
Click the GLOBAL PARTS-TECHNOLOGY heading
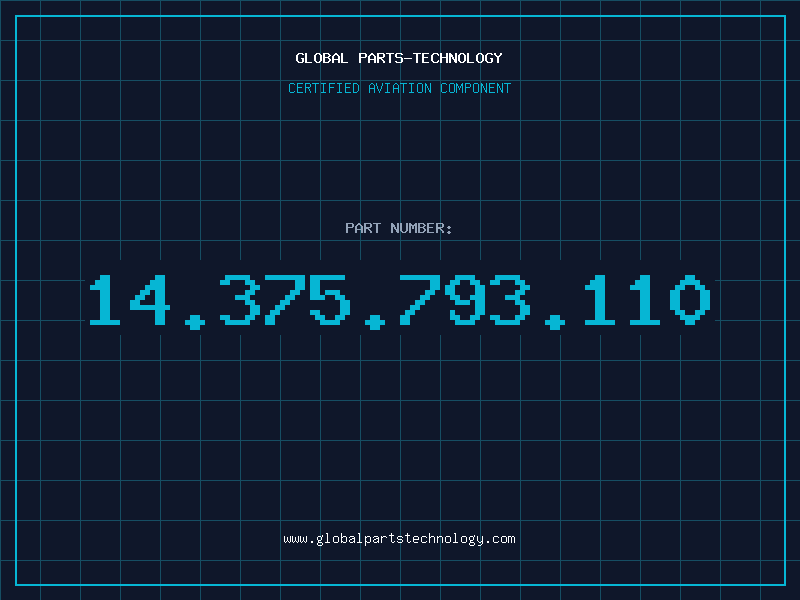pos(399,58)
